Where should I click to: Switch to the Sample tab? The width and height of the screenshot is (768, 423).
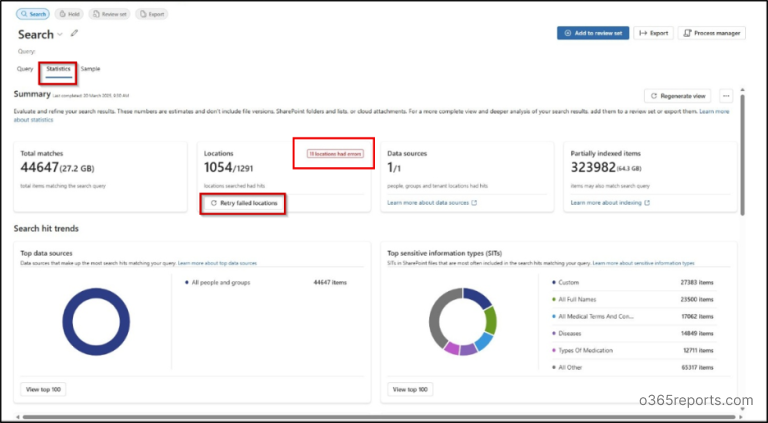click(91, 69)
